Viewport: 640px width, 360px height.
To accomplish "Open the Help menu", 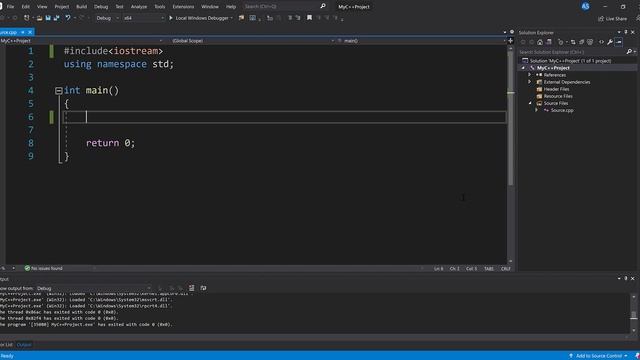I will pos(231,7).
